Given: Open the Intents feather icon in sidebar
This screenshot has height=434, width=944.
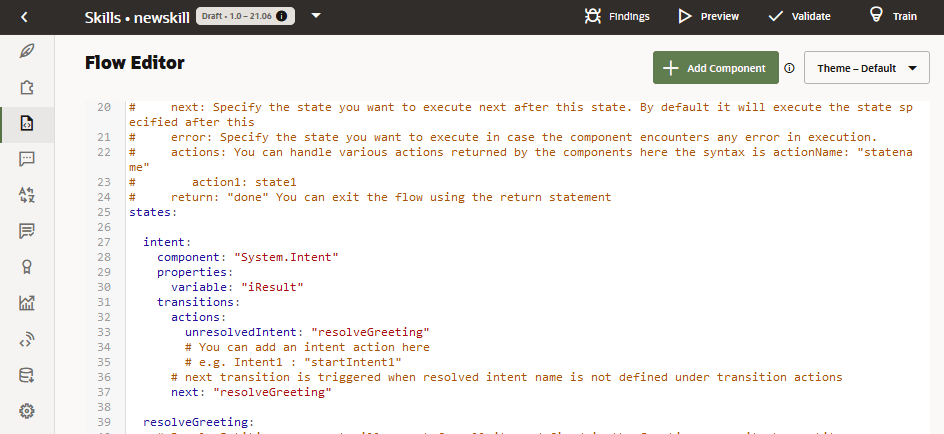Looking at the screenshot, I should pos(27,51).
